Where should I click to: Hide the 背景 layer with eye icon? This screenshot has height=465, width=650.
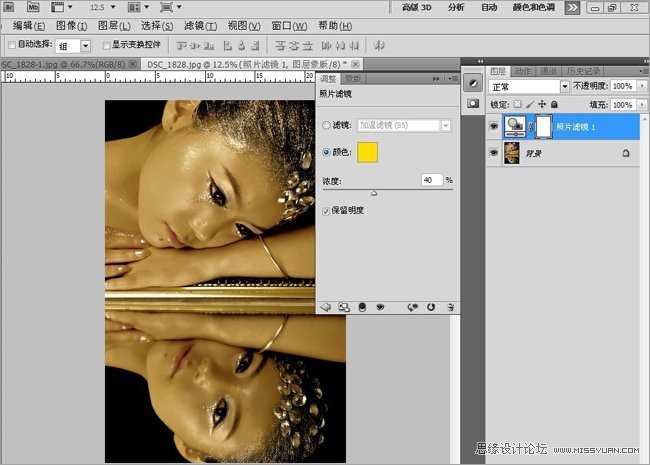click(x=491, y=153)
